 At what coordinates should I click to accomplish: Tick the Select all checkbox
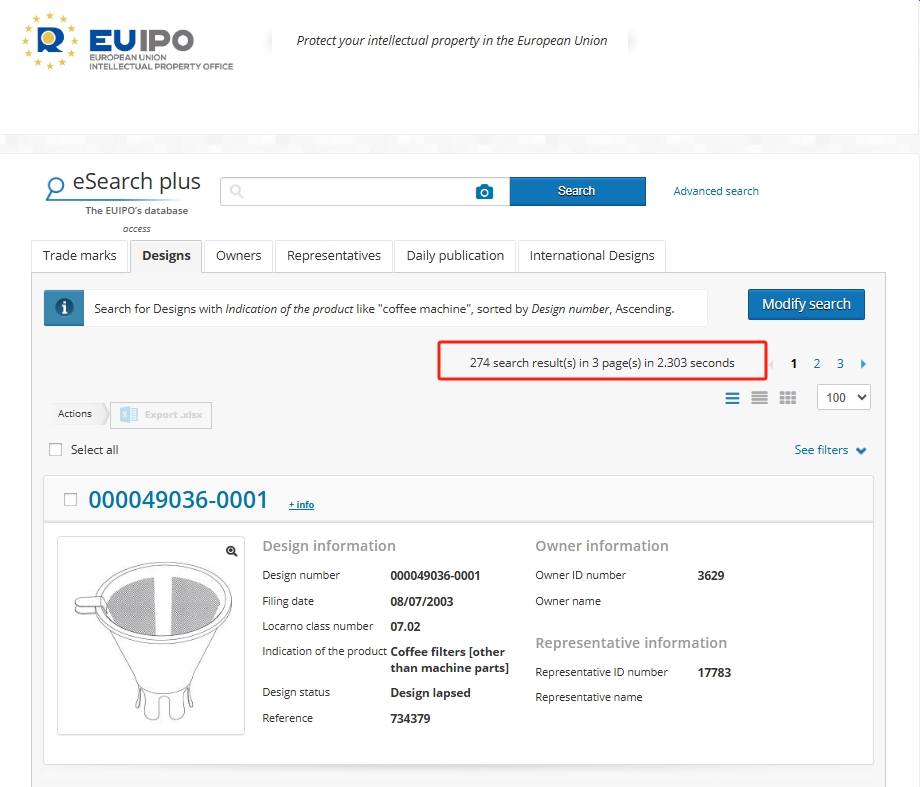pos(56,450)
